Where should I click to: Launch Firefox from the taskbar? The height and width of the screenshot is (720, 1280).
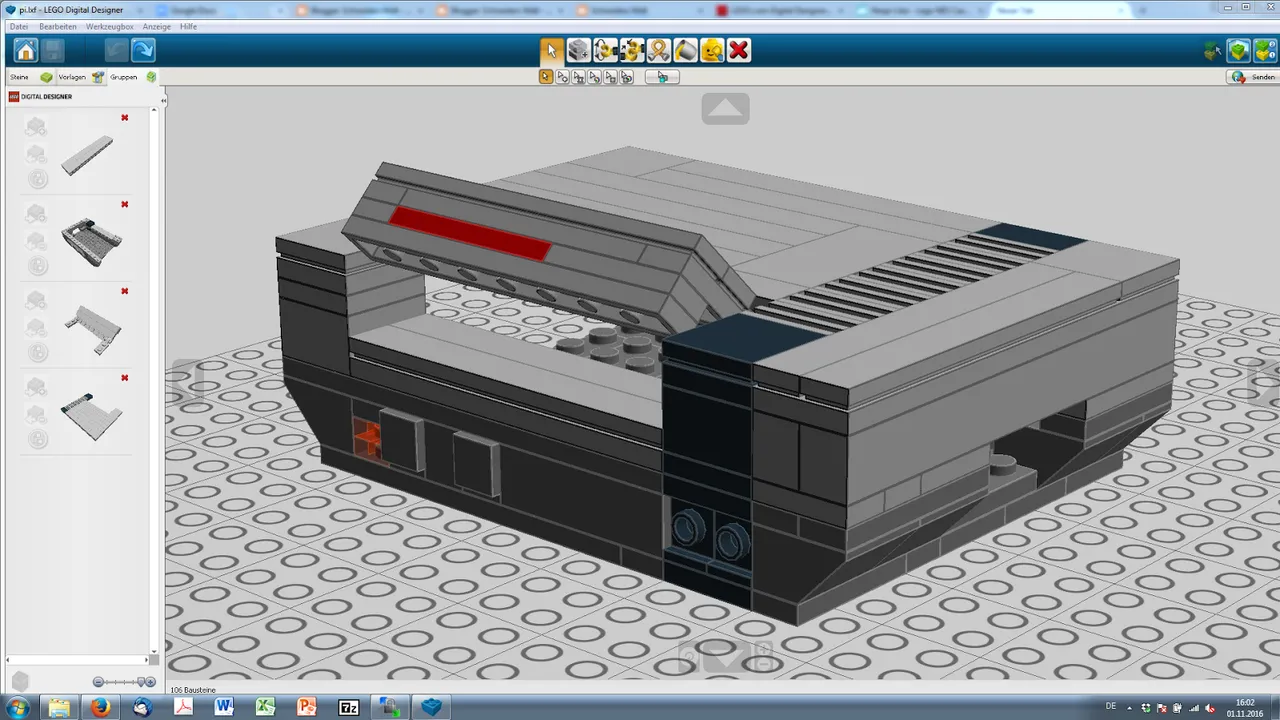point(100,707)
